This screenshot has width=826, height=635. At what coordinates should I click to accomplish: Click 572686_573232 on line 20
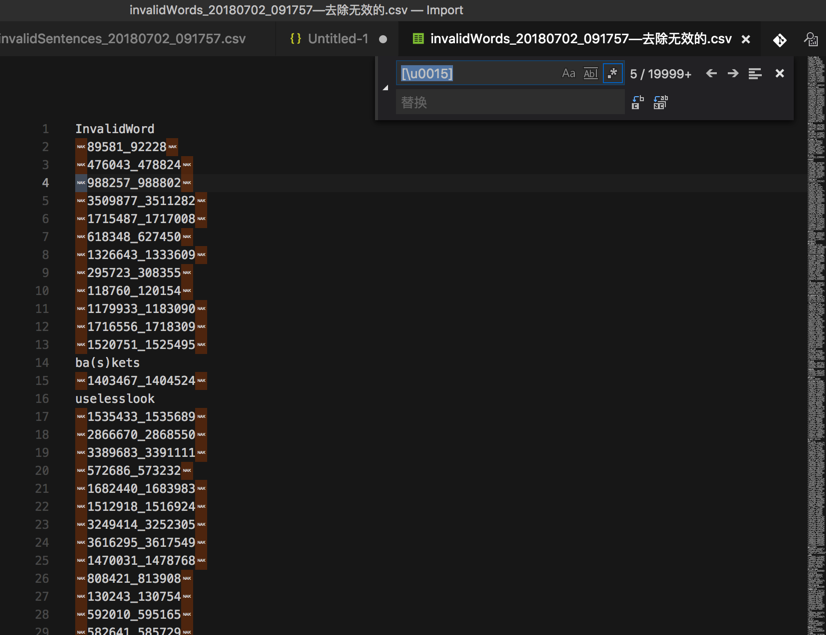point(134,470)
